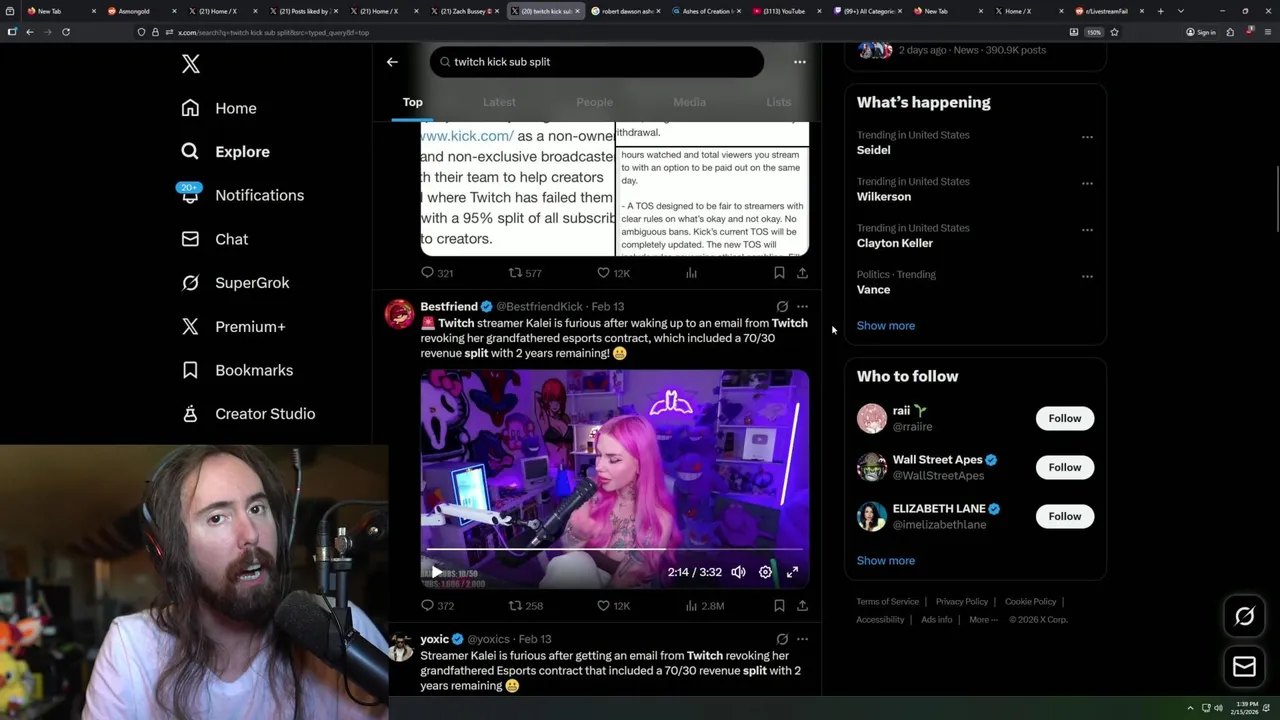Click the search box containing twitch kick sub split
1280x720 pixels.
click(x=597, y=62)
